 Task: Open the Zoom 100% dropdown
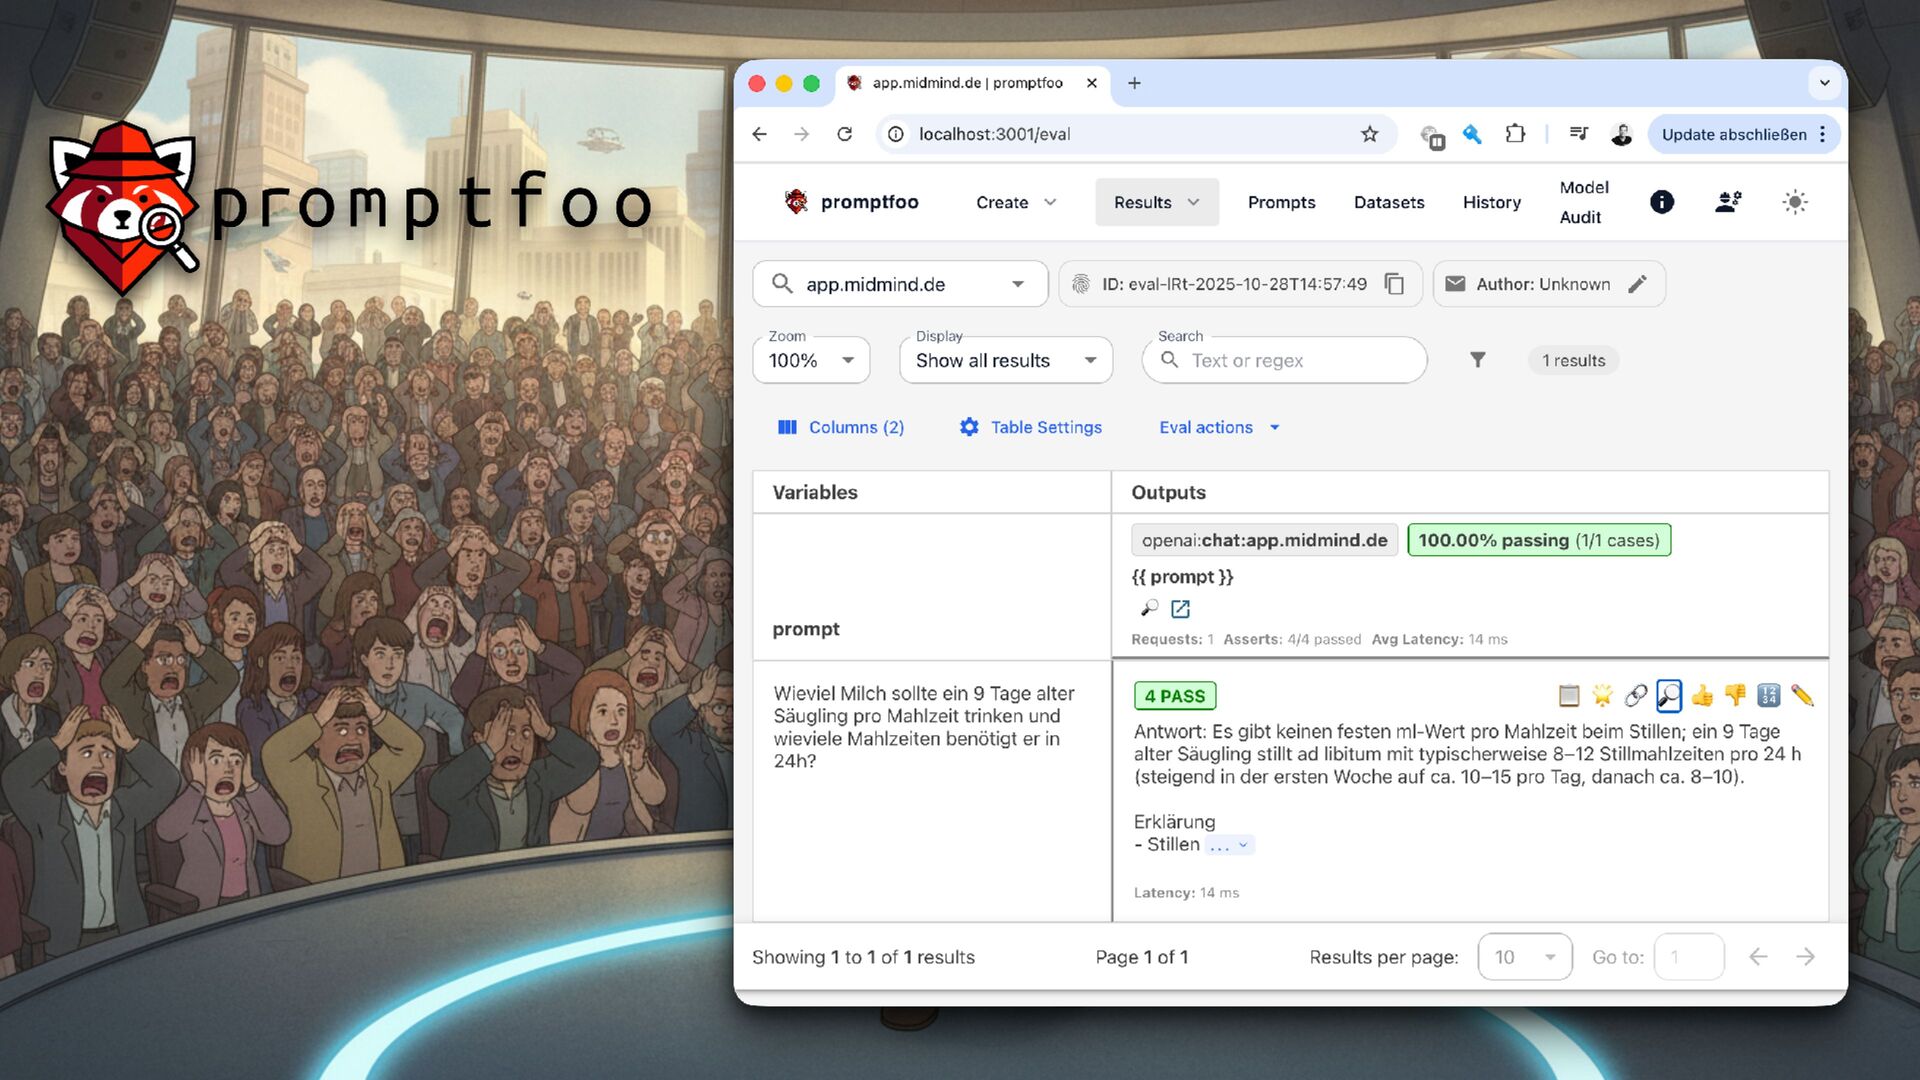pyautogui.click(x=811, y=360)
